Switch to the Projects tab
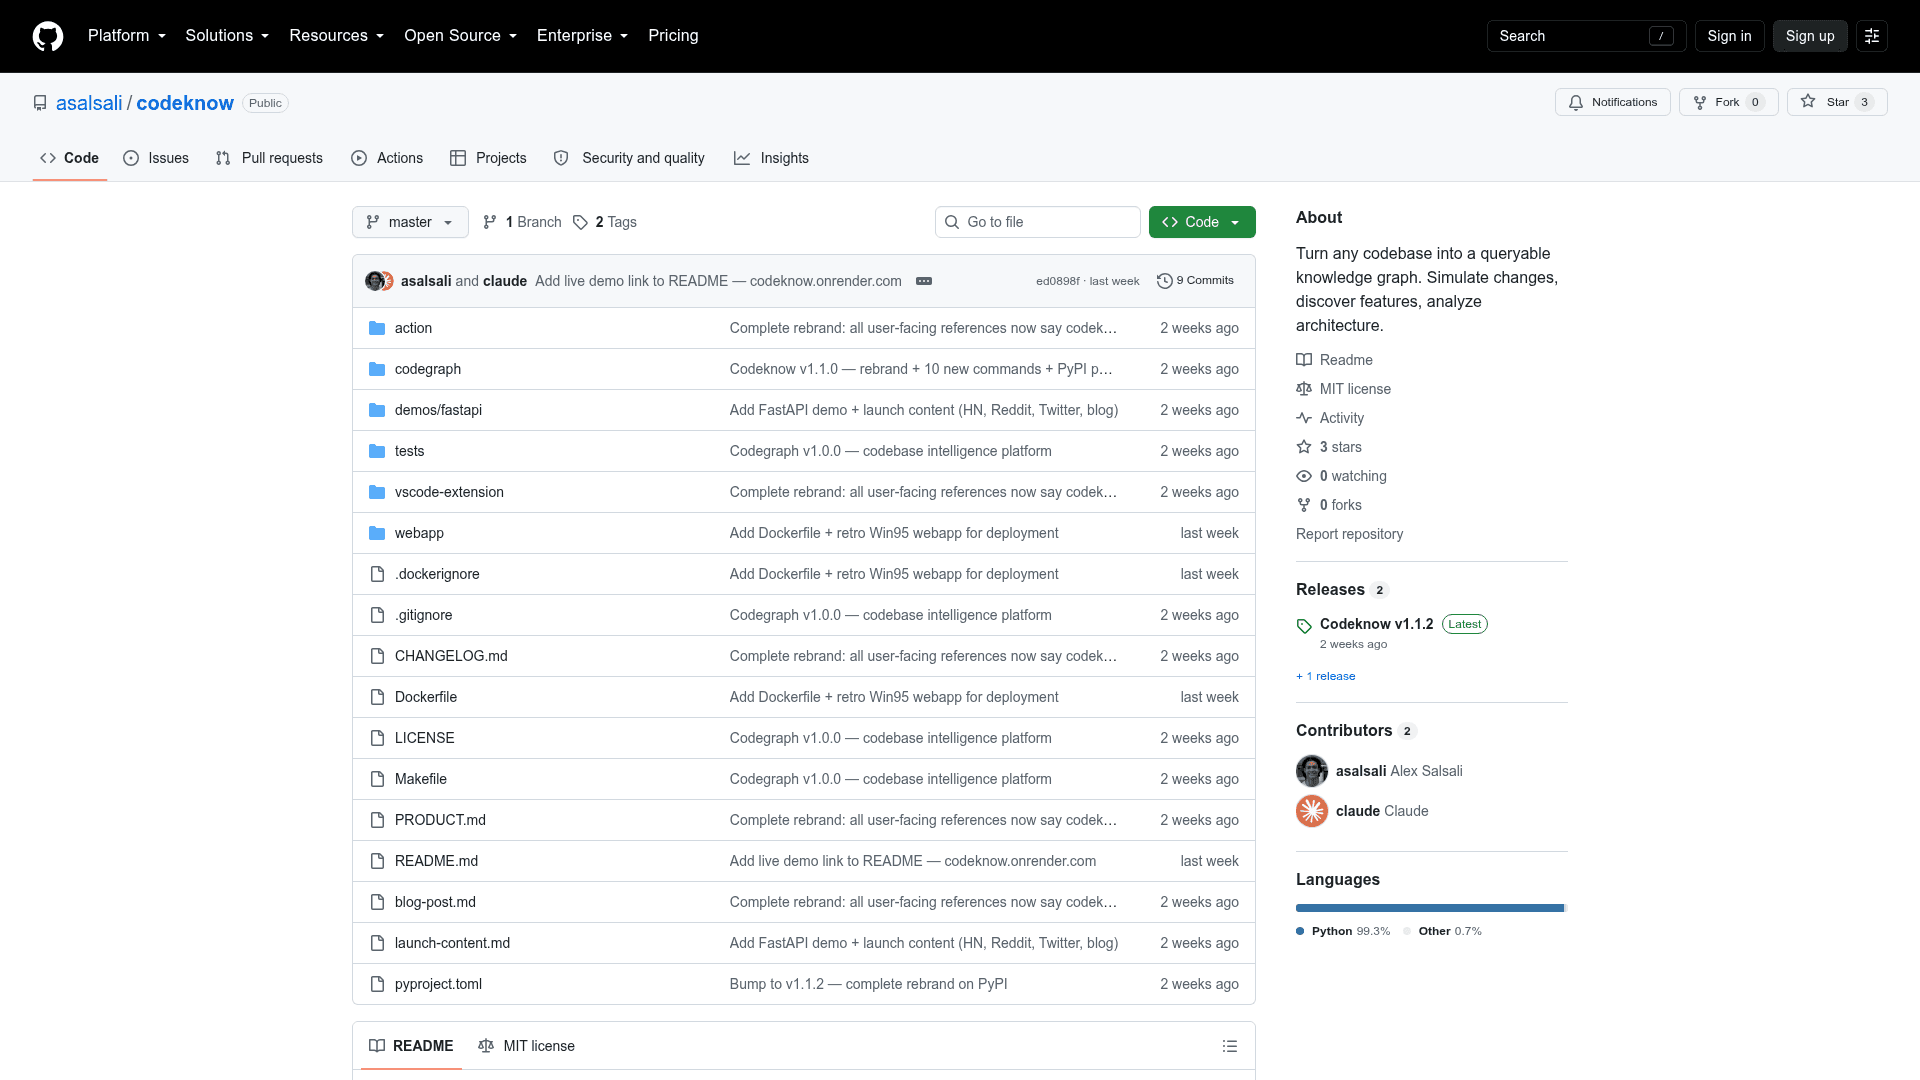This screenshot has width=1920, height=1080. pos(488,158)
